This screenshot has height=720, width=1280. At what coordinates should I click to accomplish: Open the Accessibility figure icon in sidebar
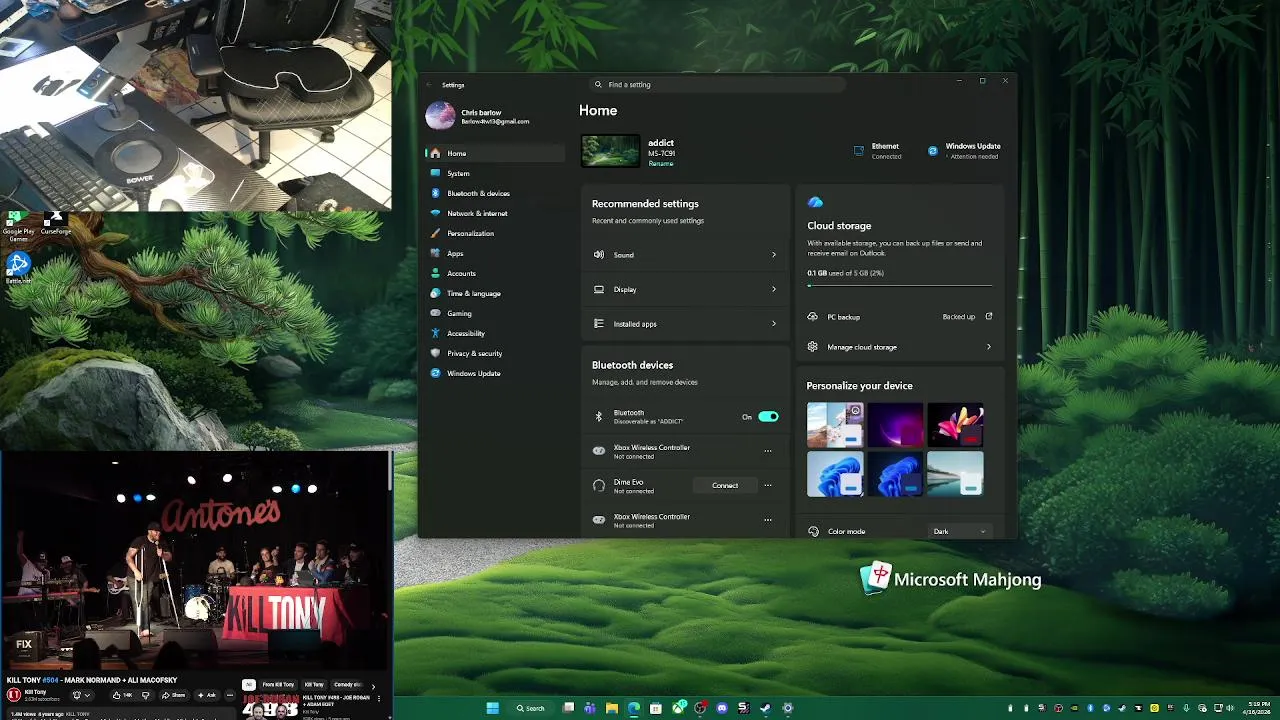tap(435, 333)
